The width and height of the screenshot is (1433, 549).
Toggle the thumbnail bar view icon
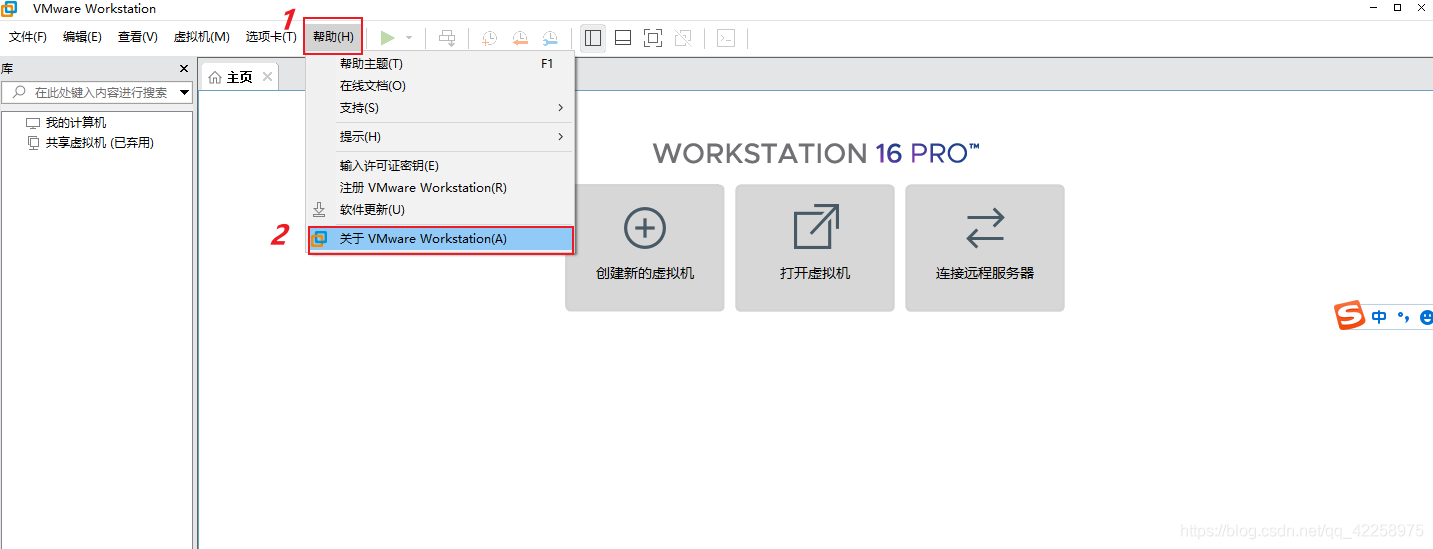(x=623, y=38)
